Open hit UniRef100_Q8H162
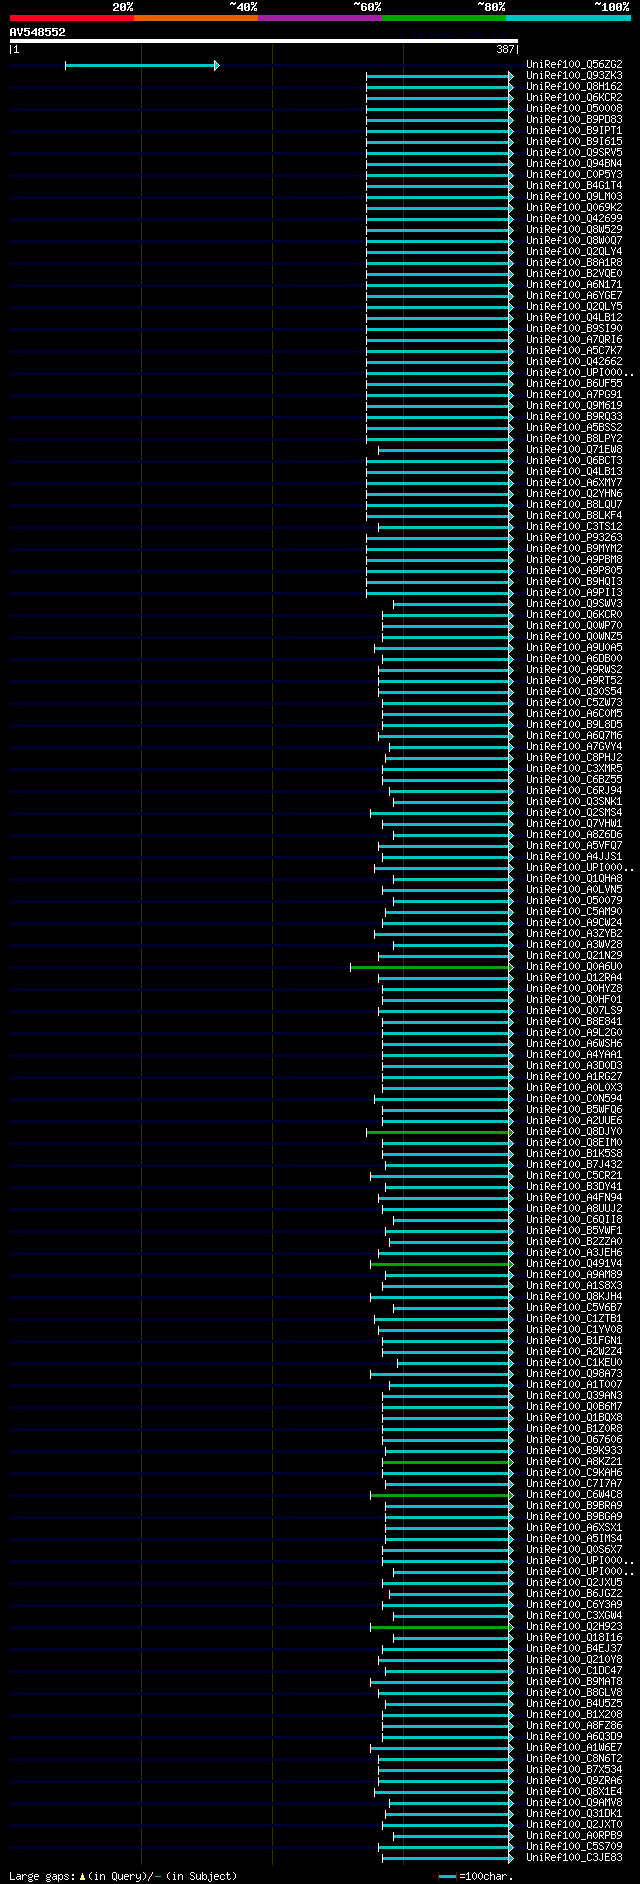640x1884 pixels. 574,87
